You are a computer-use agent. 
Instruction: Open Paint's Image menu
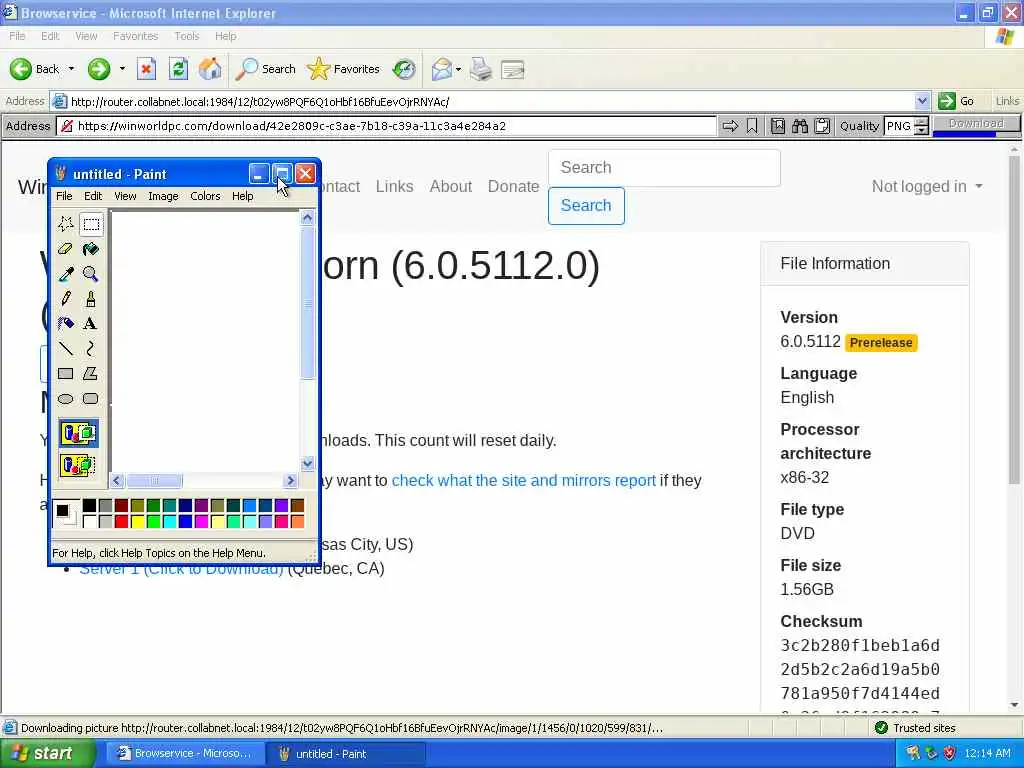(163, 196)
